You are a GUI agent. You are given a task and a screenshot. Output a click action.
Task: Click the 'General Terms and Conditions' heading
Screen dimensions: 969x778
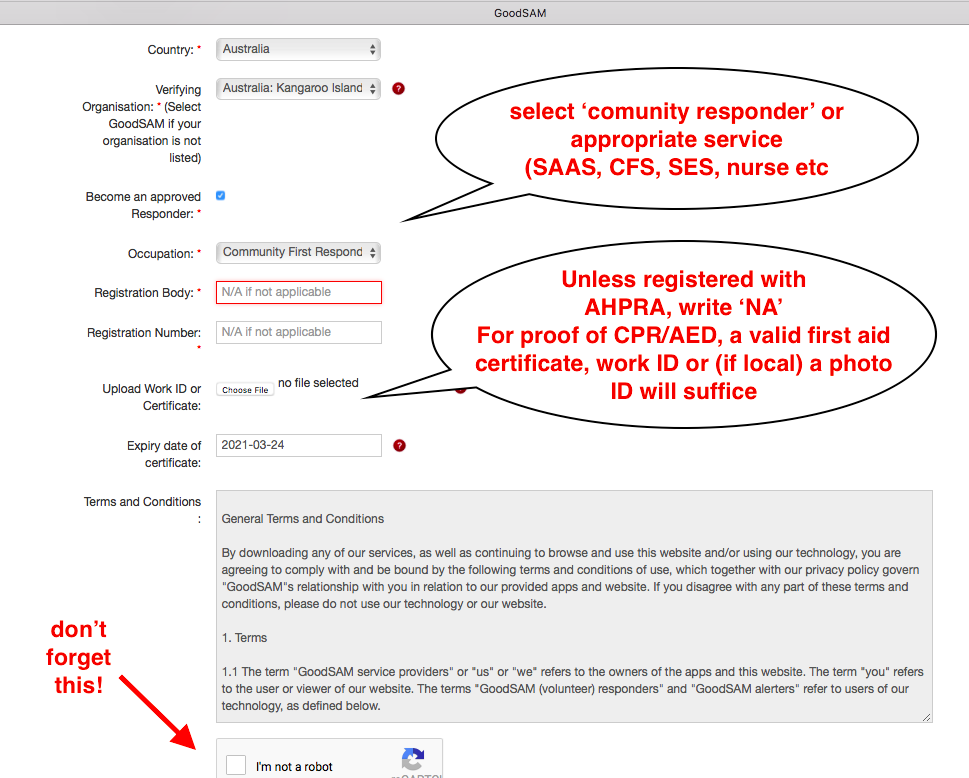(x=303, y=519)
